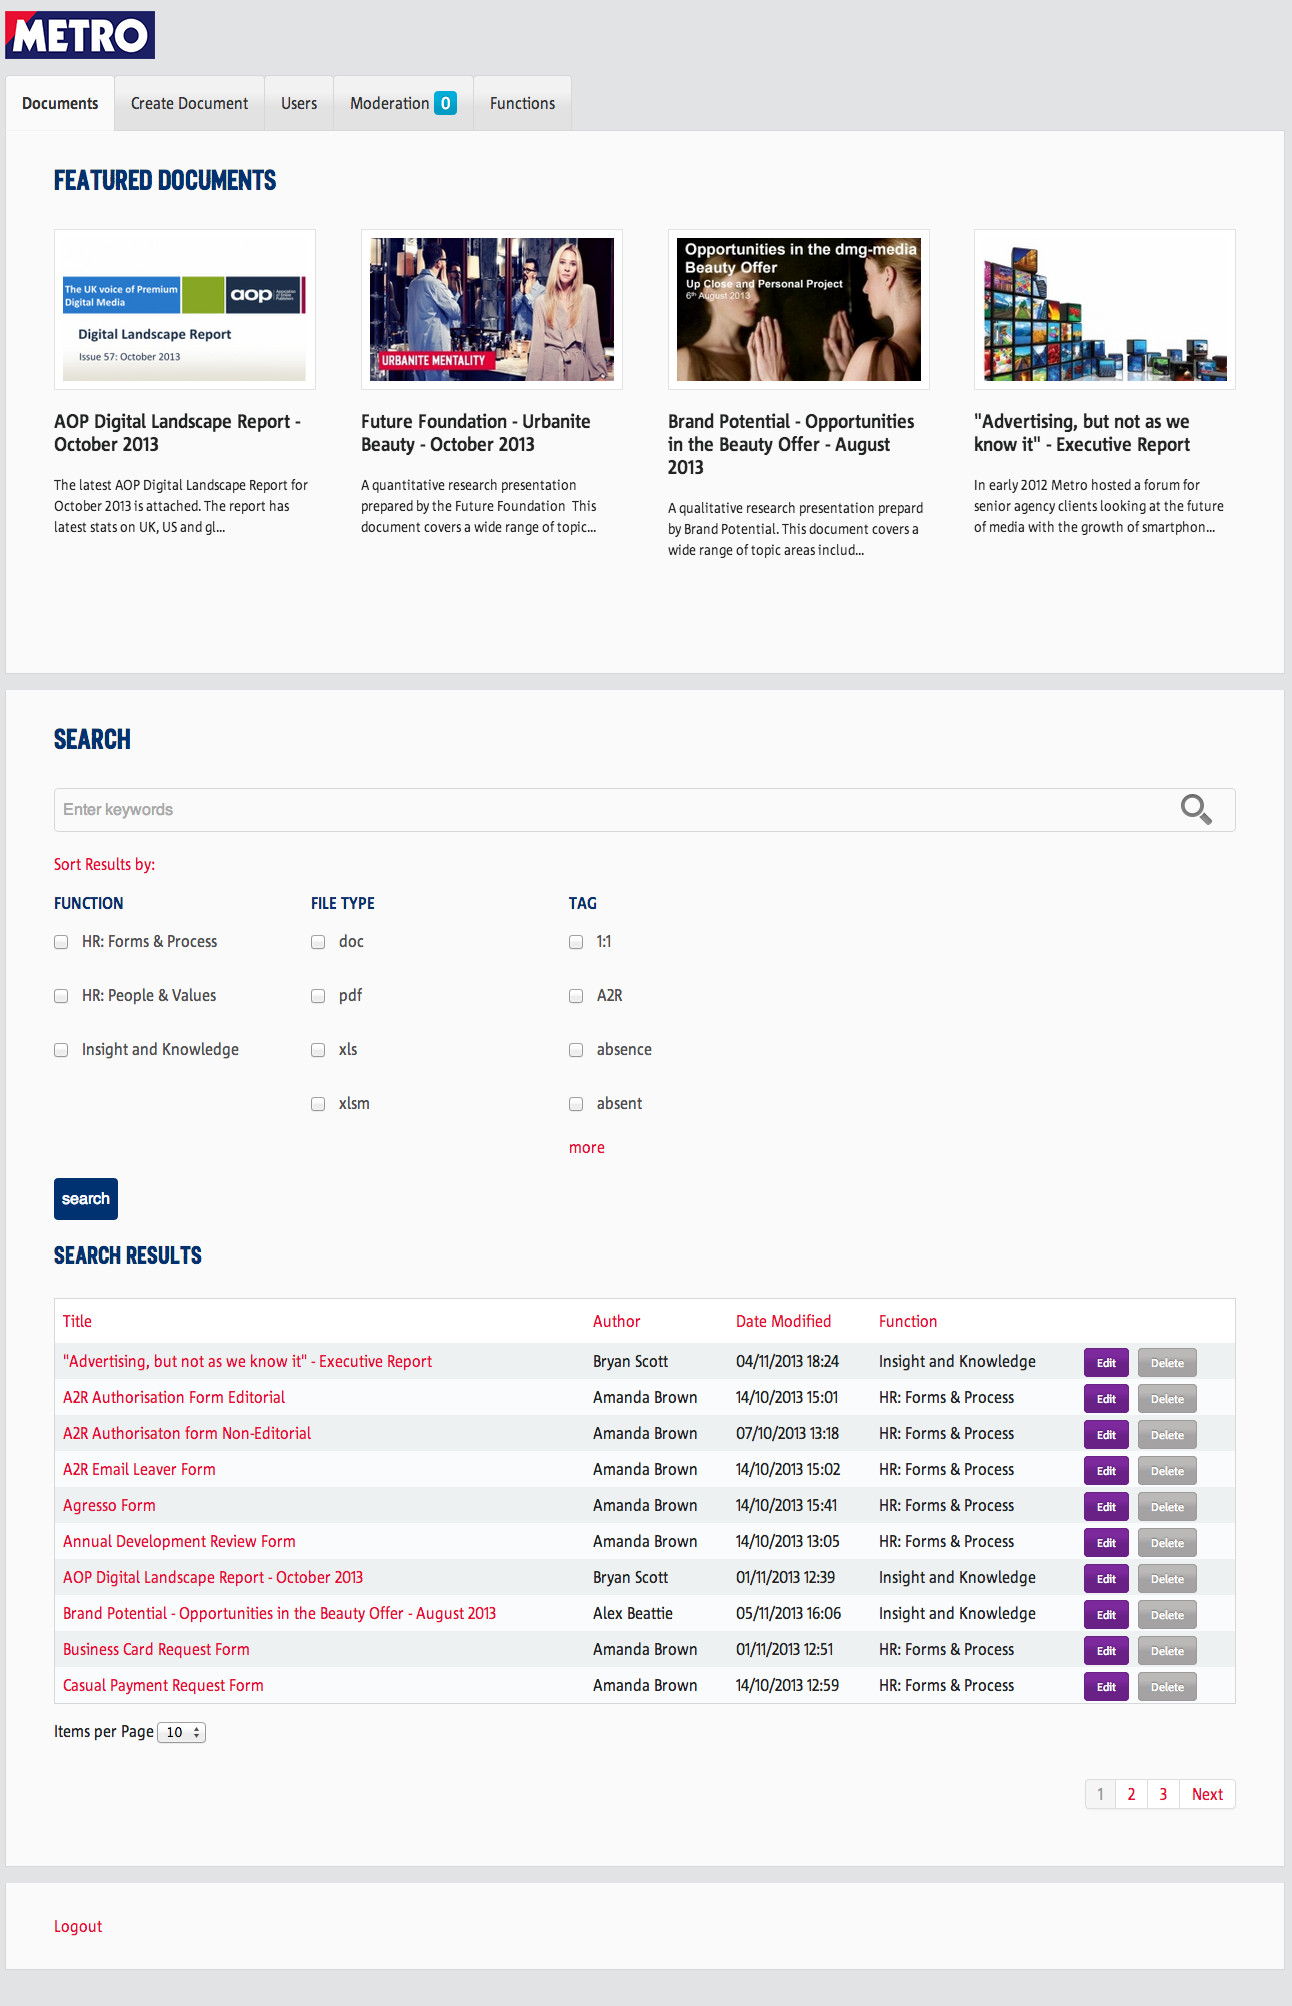Screen dimensions: 1292x2006
Task: Delete Casual Payment Request Form row
Action: [x=1167, y=1687]
